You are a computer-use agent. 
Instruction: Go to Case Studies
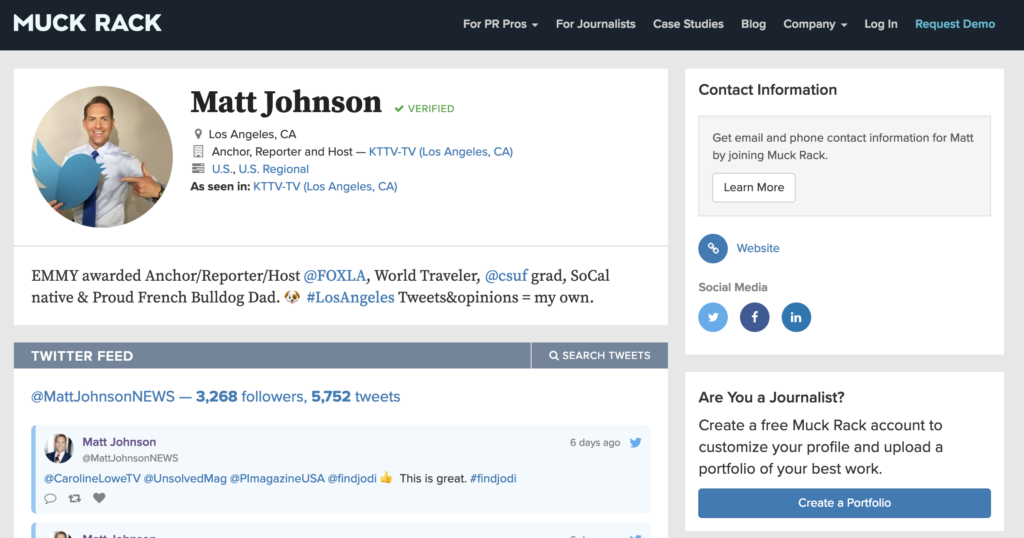point(688,24)
